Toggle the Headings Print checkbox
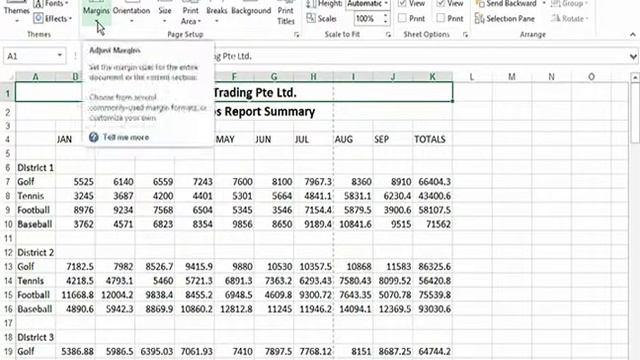Viewport: 640px width, 360px height. [x=440, y=18]
